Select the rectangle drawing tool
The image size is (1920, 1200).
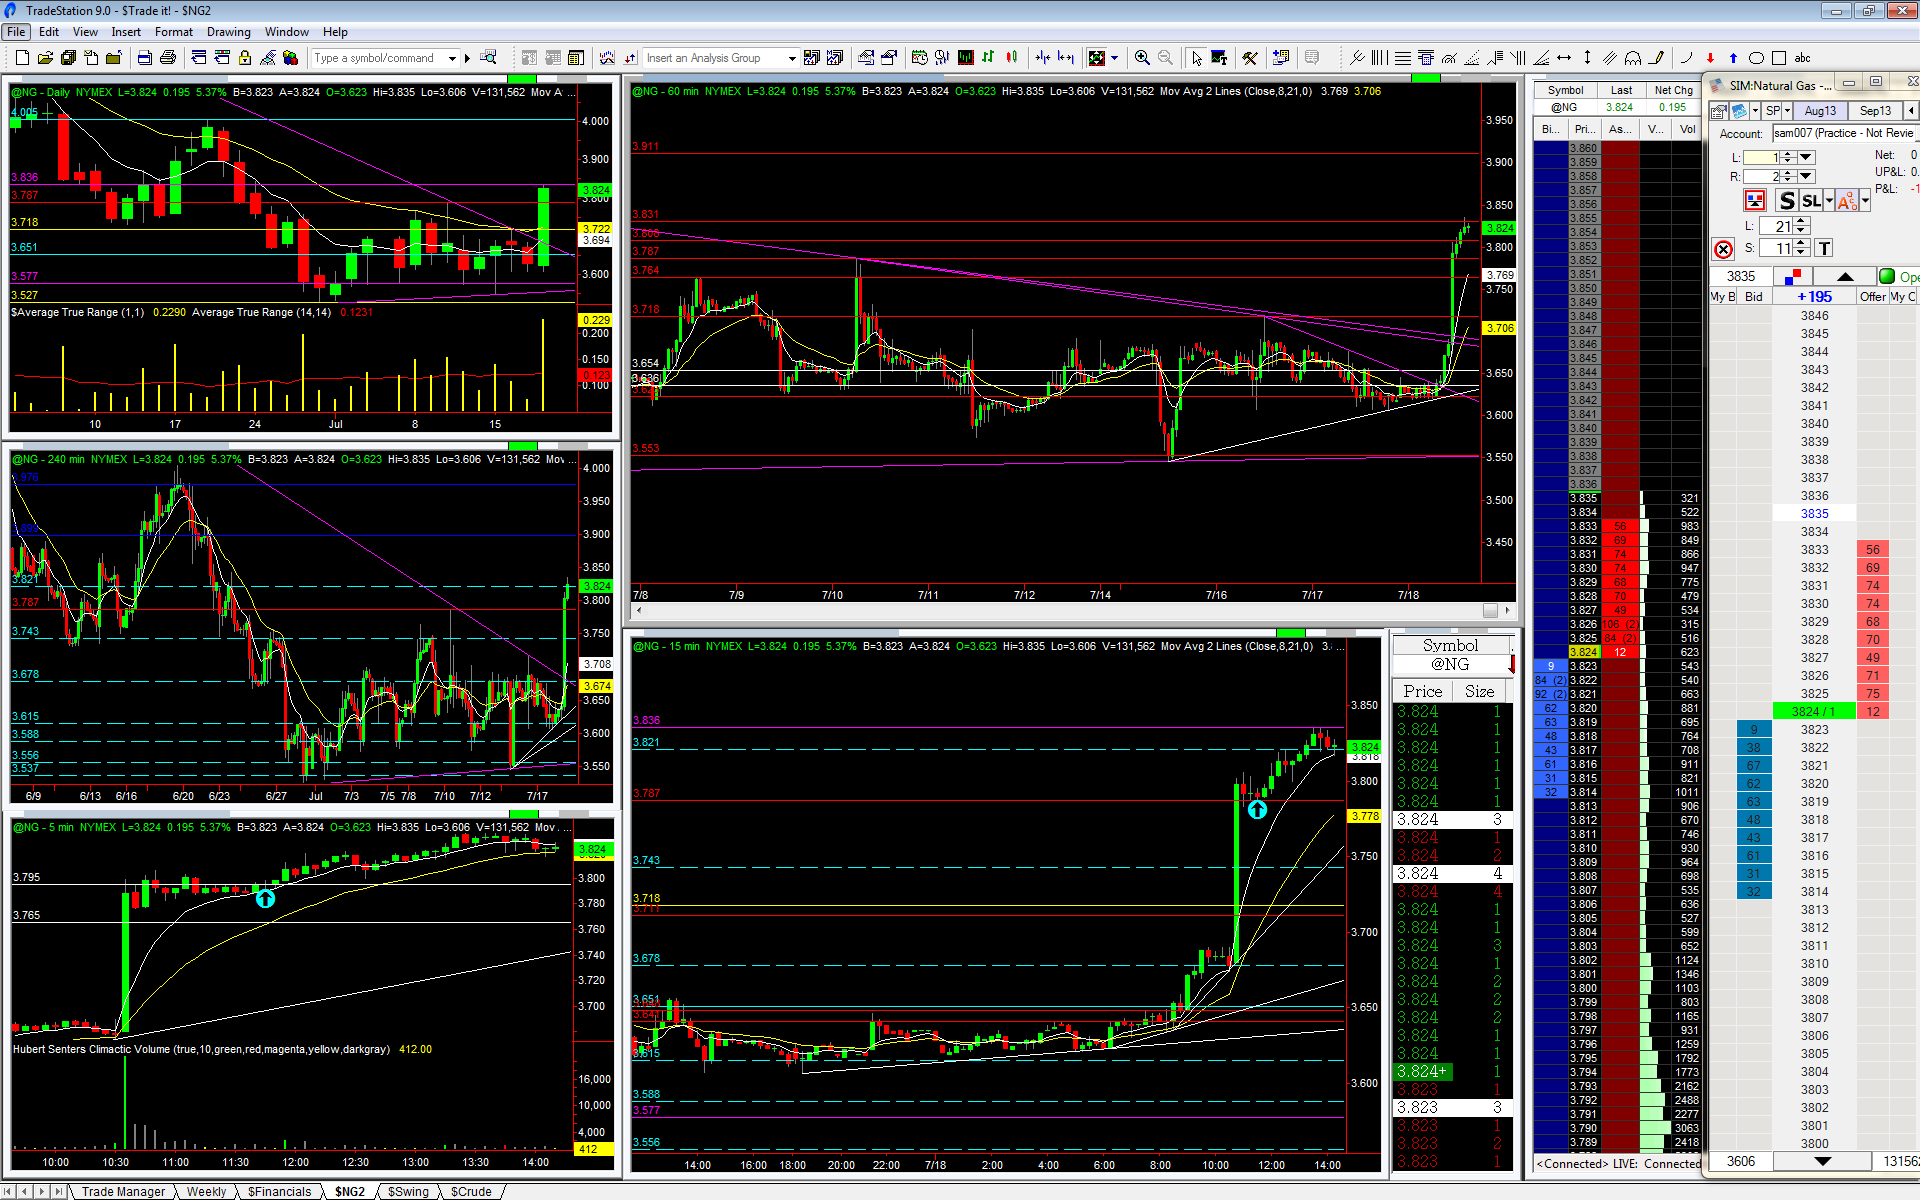tap(1779, 58)
